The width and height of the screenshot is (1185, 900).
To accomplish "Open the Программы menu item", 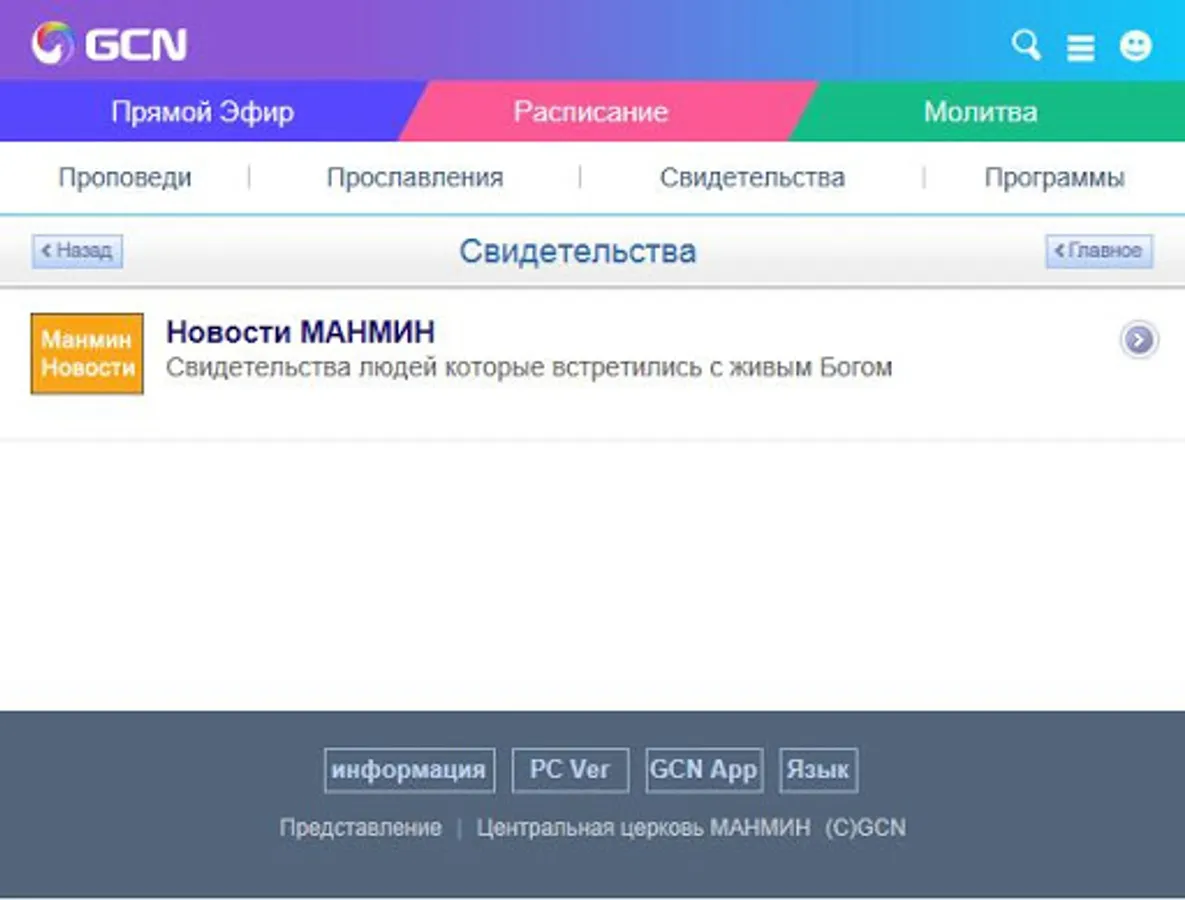I will 1054,178.
